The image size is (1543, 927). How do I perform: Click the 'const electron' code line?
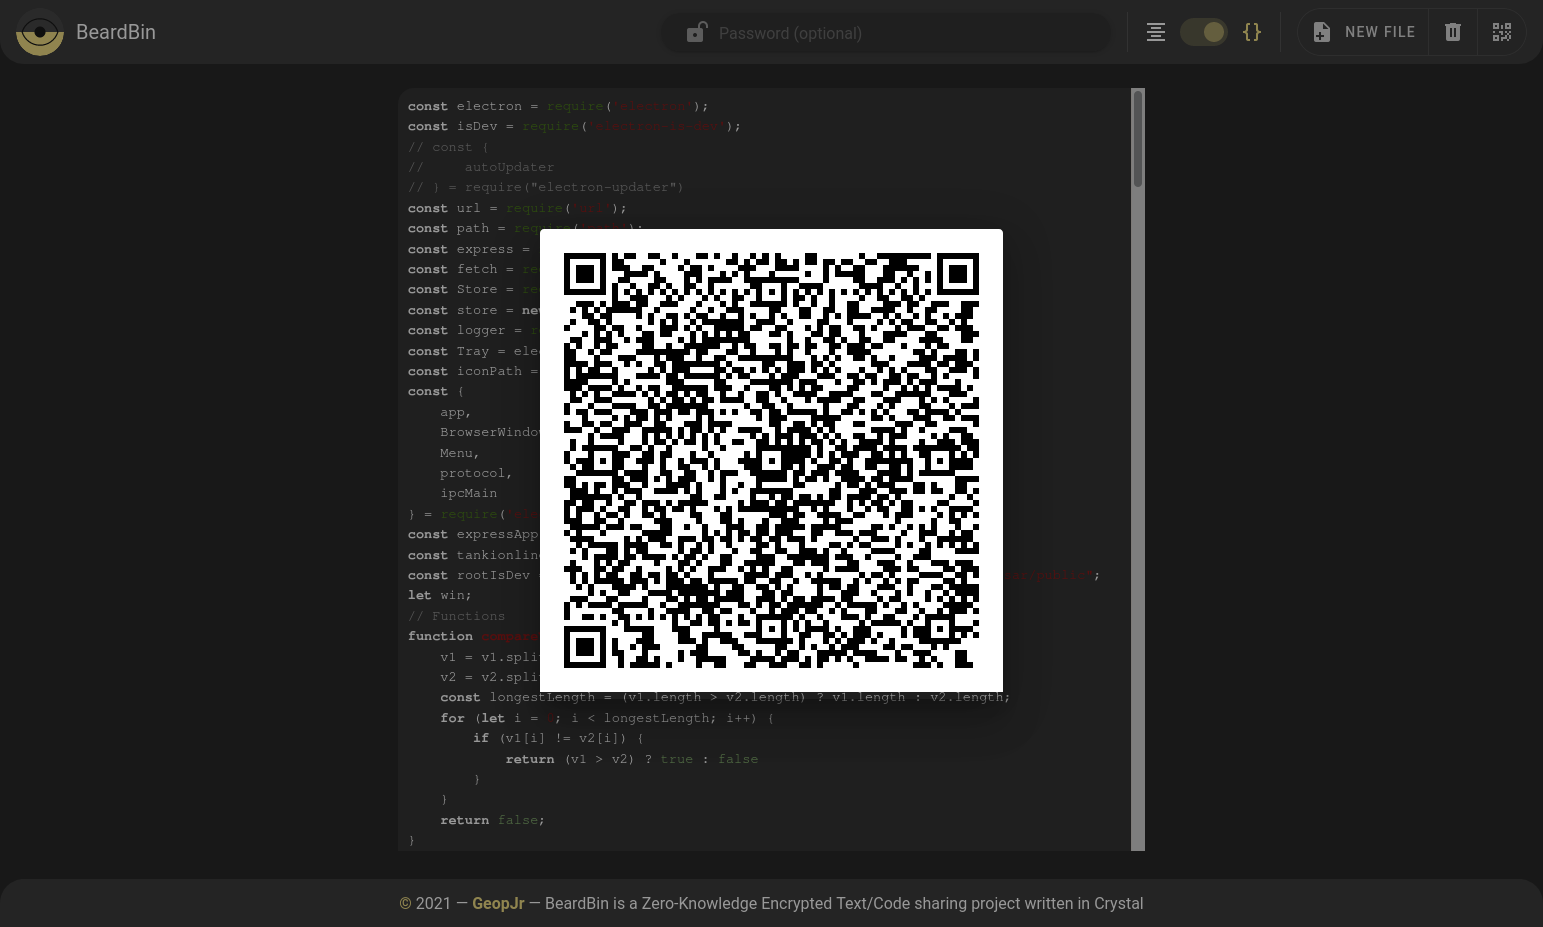click(x=558, y=106)
